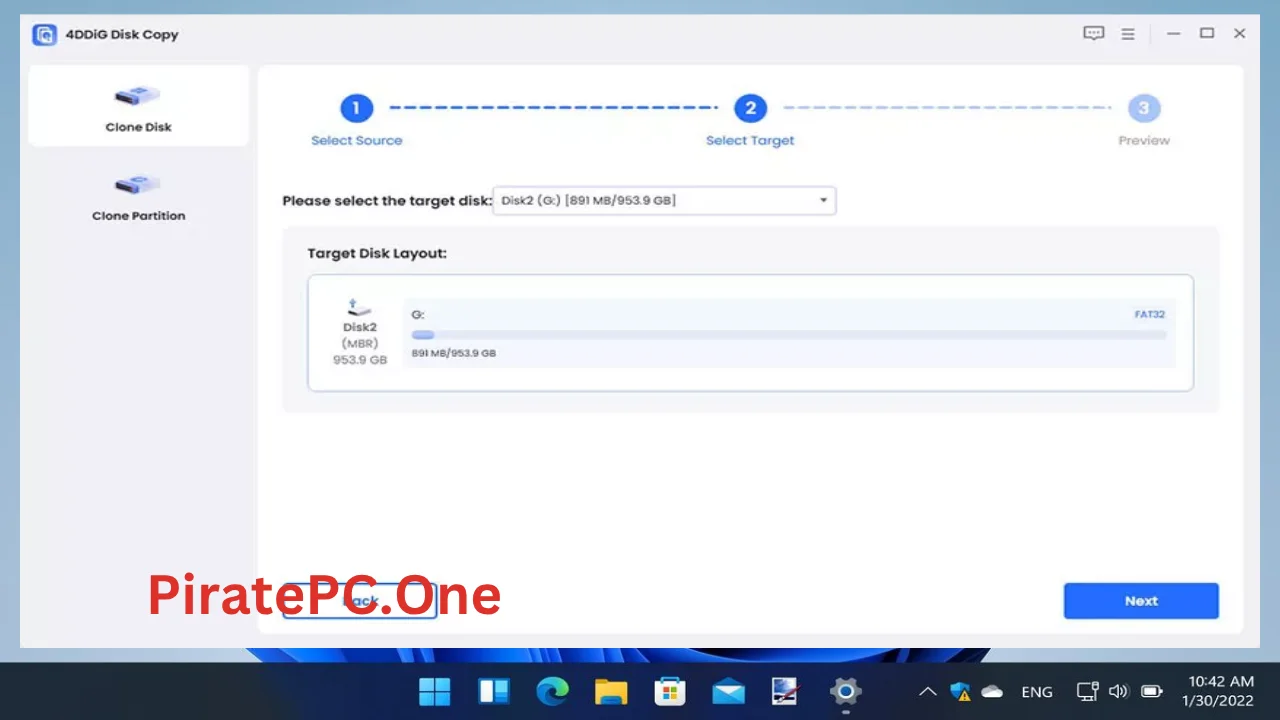Click the Windows Security tray icon

[961, 691]
